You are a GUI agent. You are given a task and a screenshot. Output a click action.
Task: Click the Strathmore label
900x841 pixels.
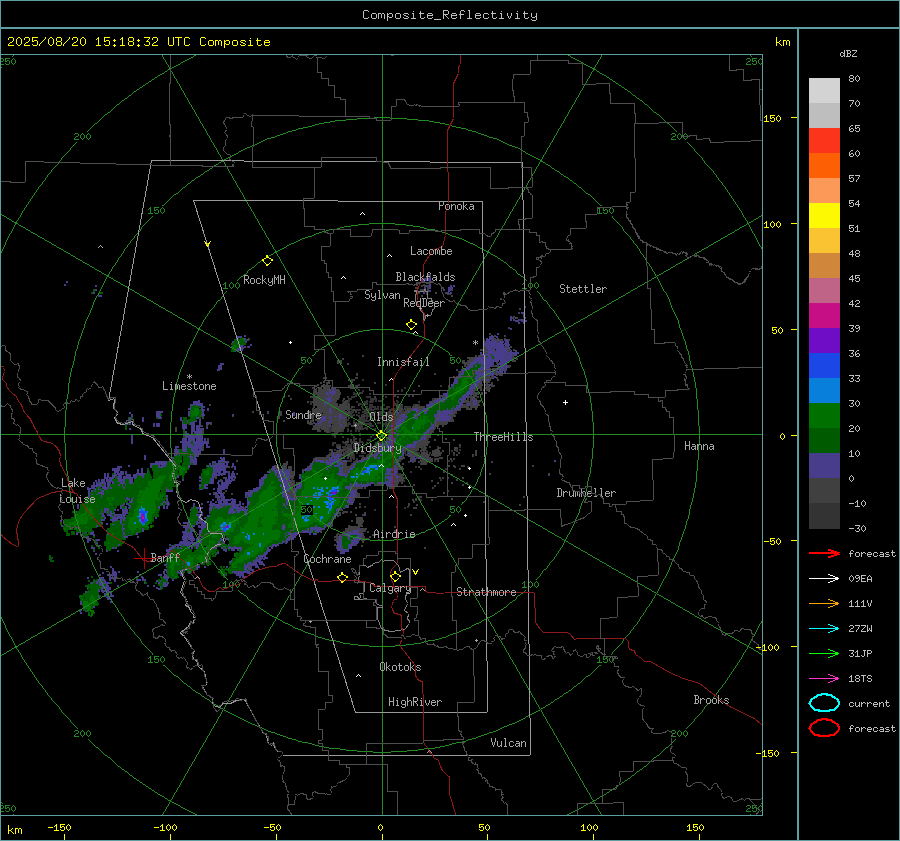pyautogui.click(x=486, y=592)
